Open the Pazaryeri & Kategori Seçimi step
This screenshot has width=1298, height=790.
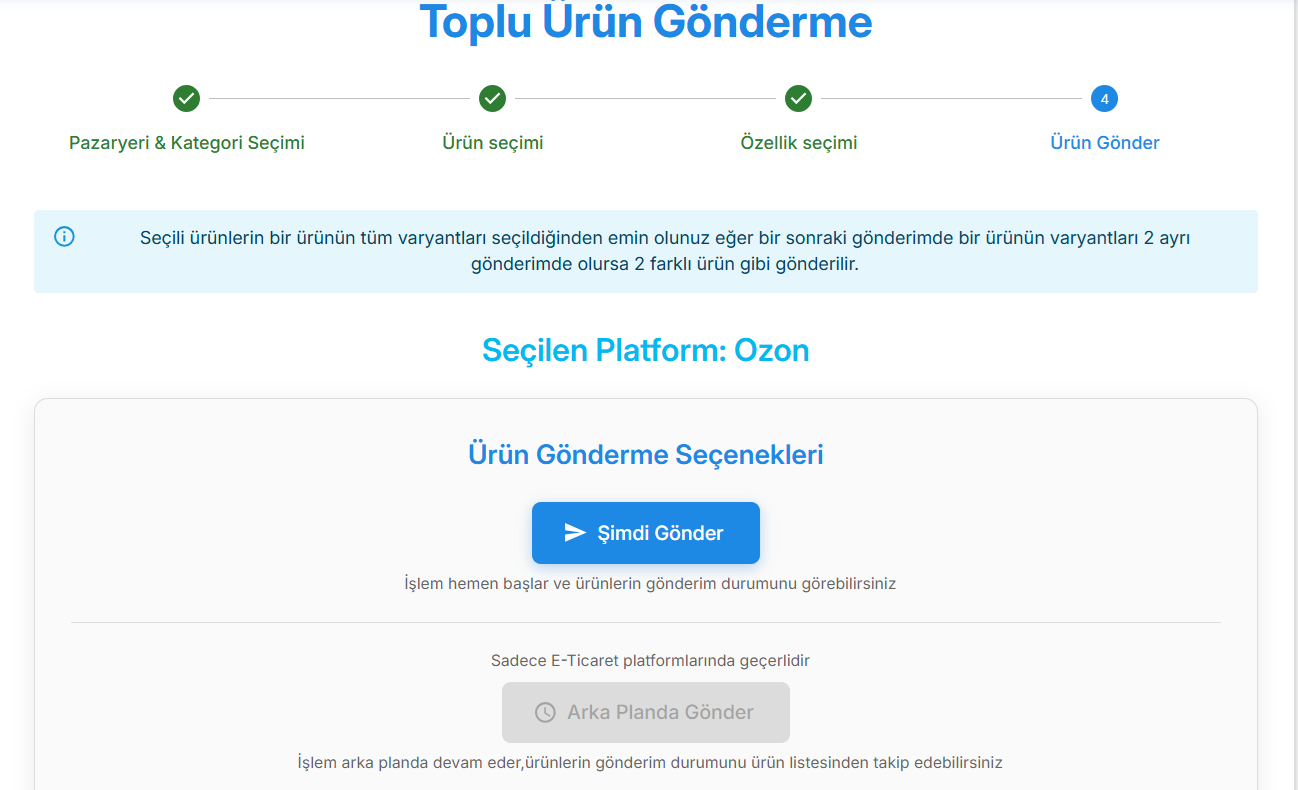(187, 142)
